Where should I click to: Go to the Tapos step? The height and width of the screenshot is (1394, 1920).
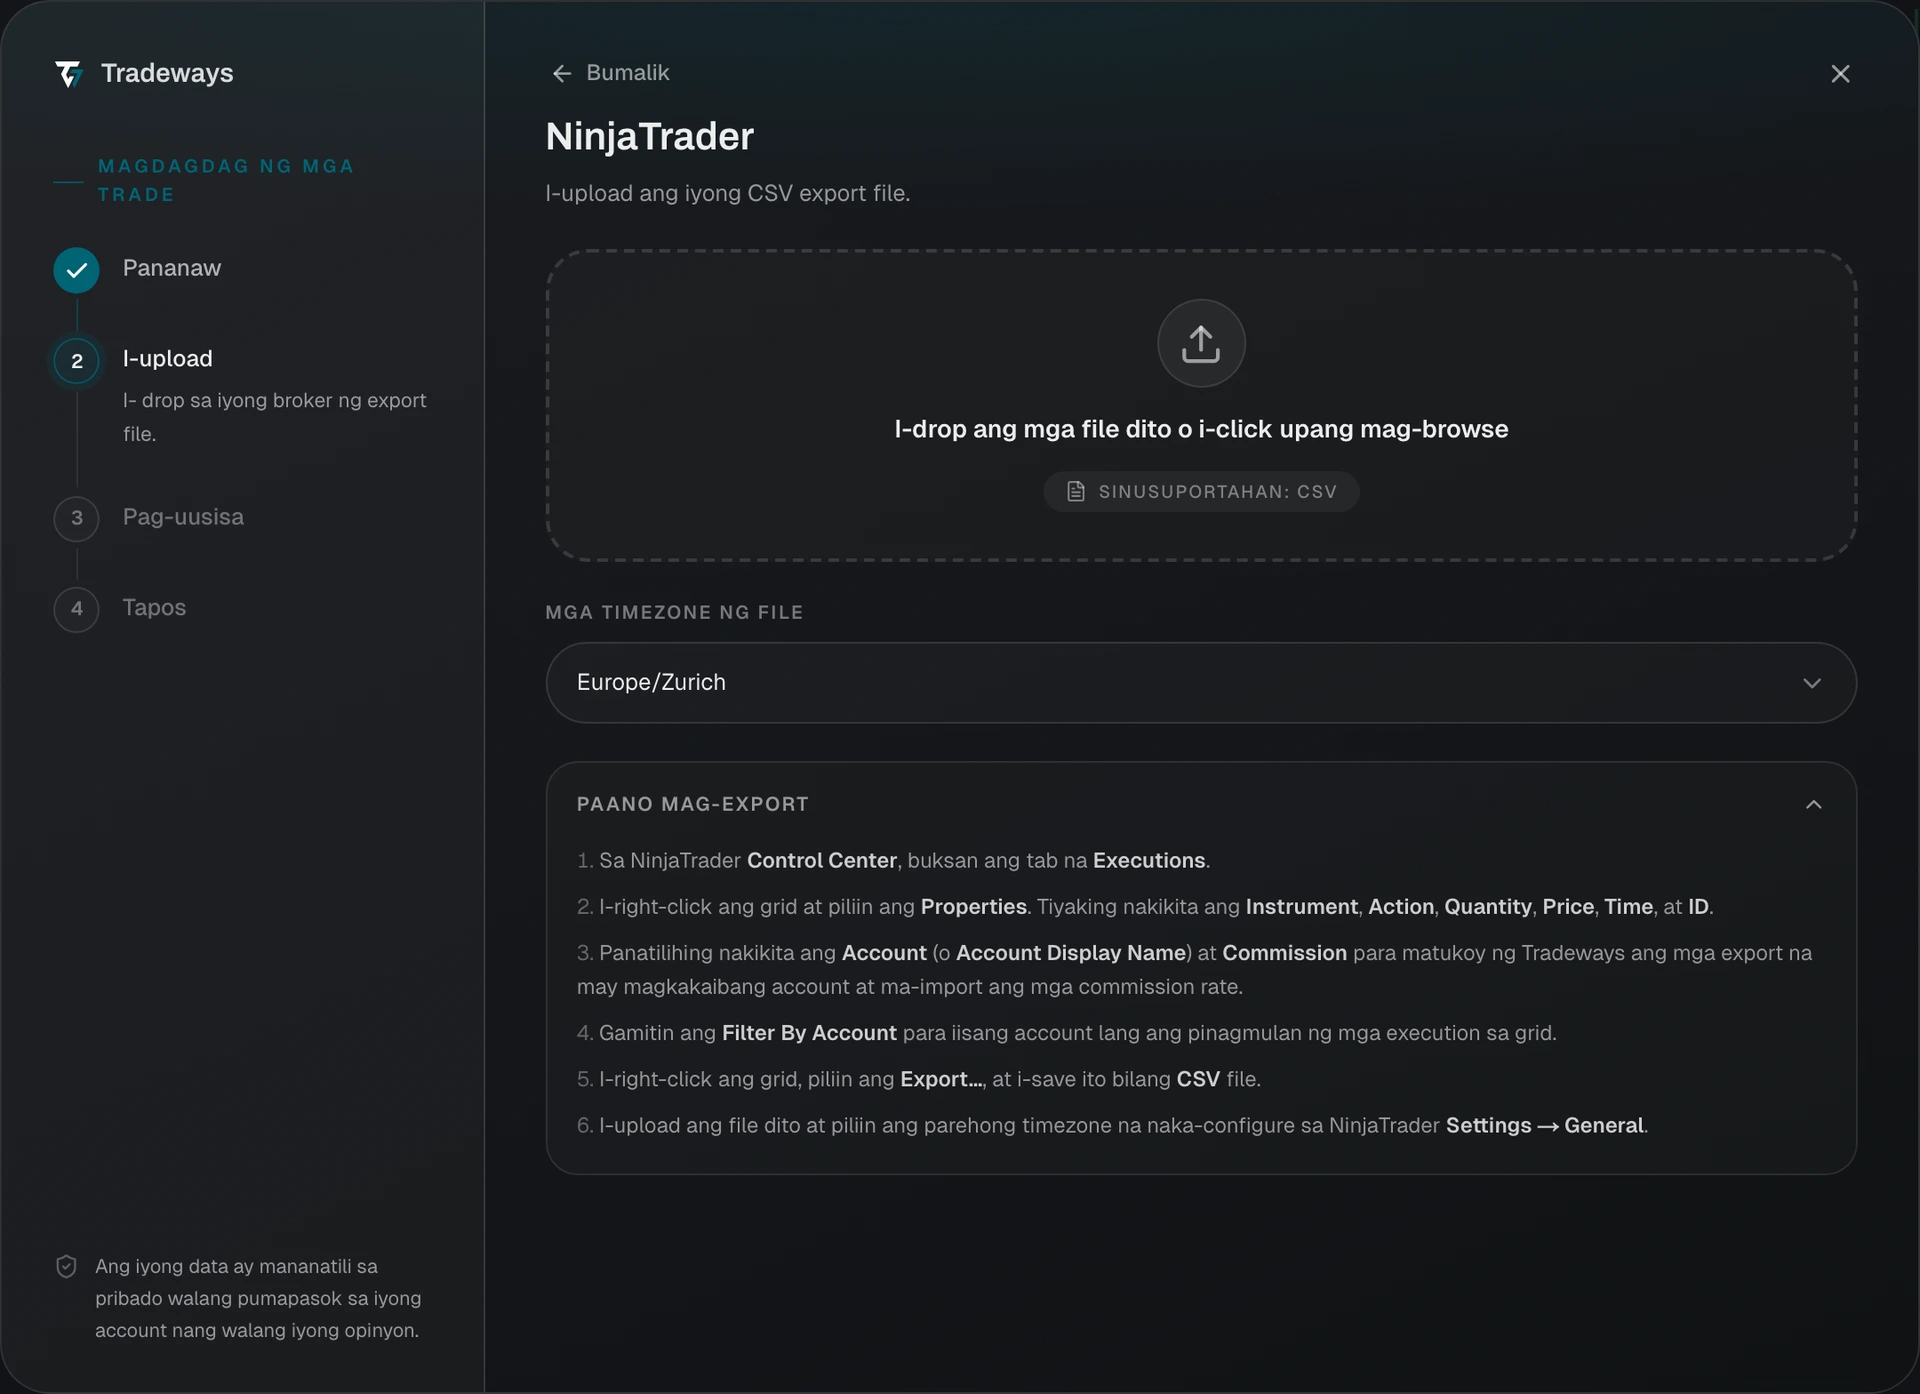154,607
